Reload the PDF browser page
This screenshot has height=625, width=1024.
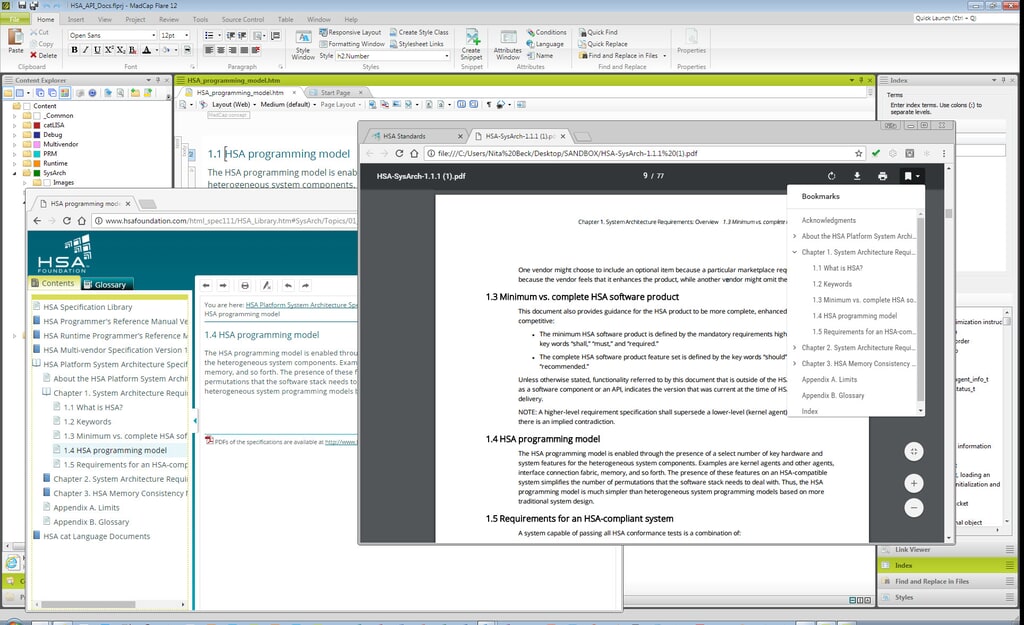(x=399, y=153)
